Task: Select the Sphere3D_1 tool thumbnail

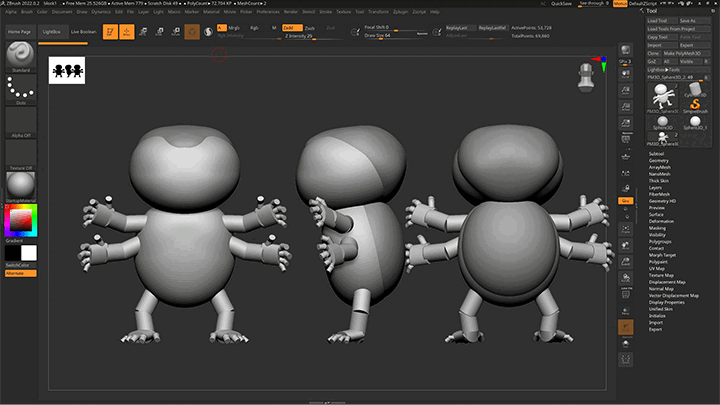Action: pos(695,123)
